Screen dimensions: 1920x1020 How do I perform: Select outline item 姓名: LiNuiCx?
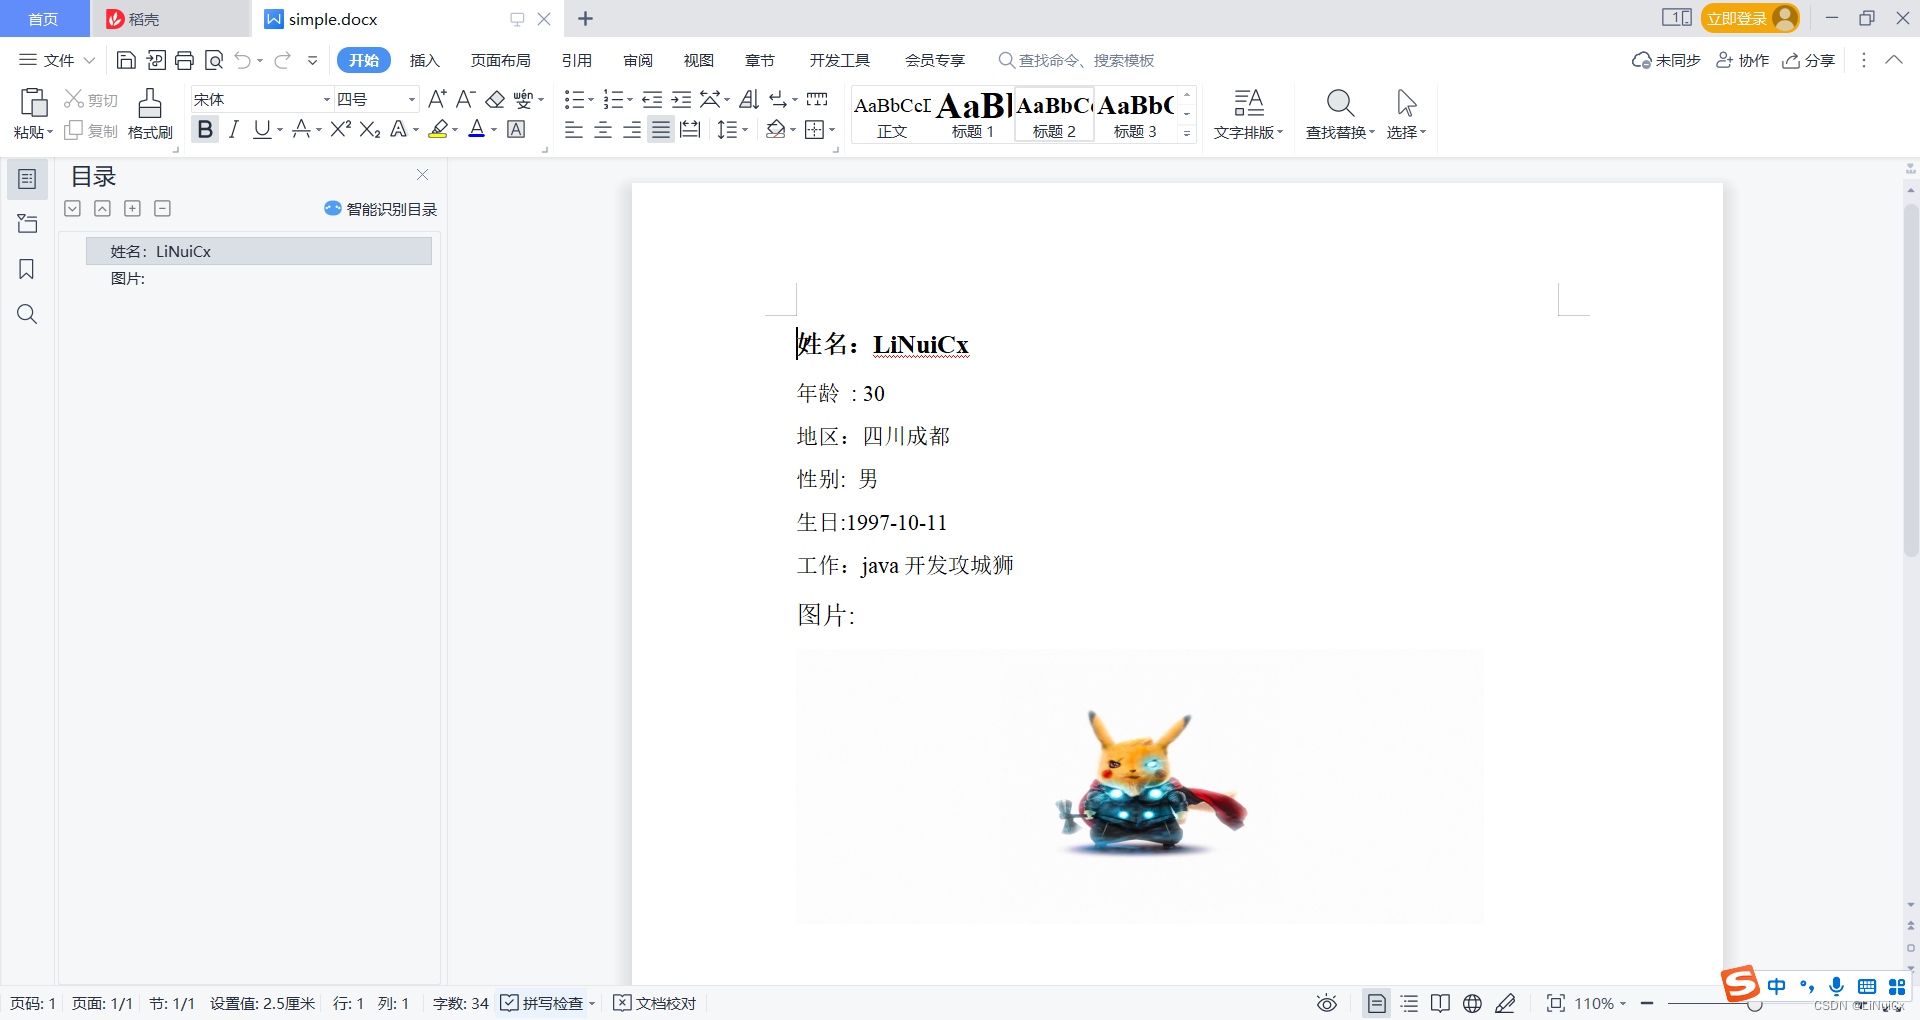coord(259,251)
